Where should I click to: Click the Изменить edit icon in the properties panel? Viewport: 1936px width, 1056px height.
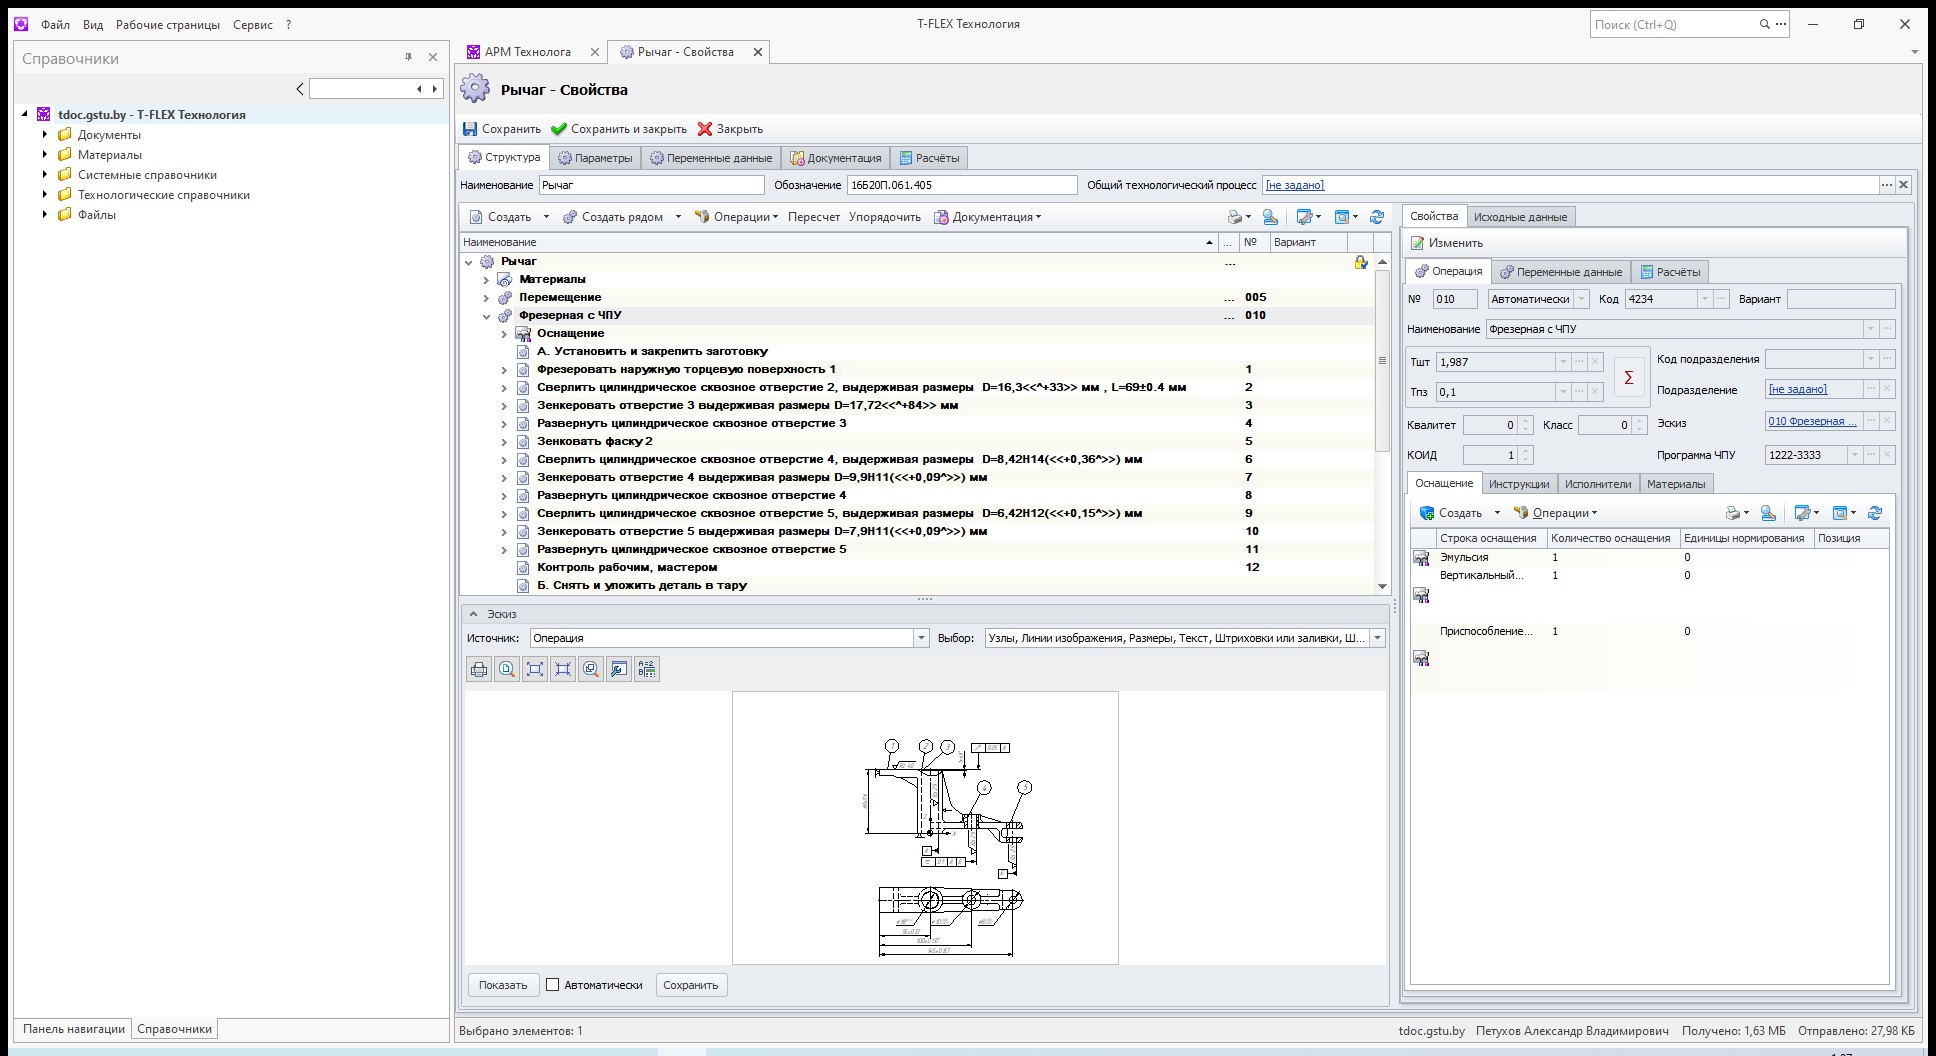click(1417, 243)
